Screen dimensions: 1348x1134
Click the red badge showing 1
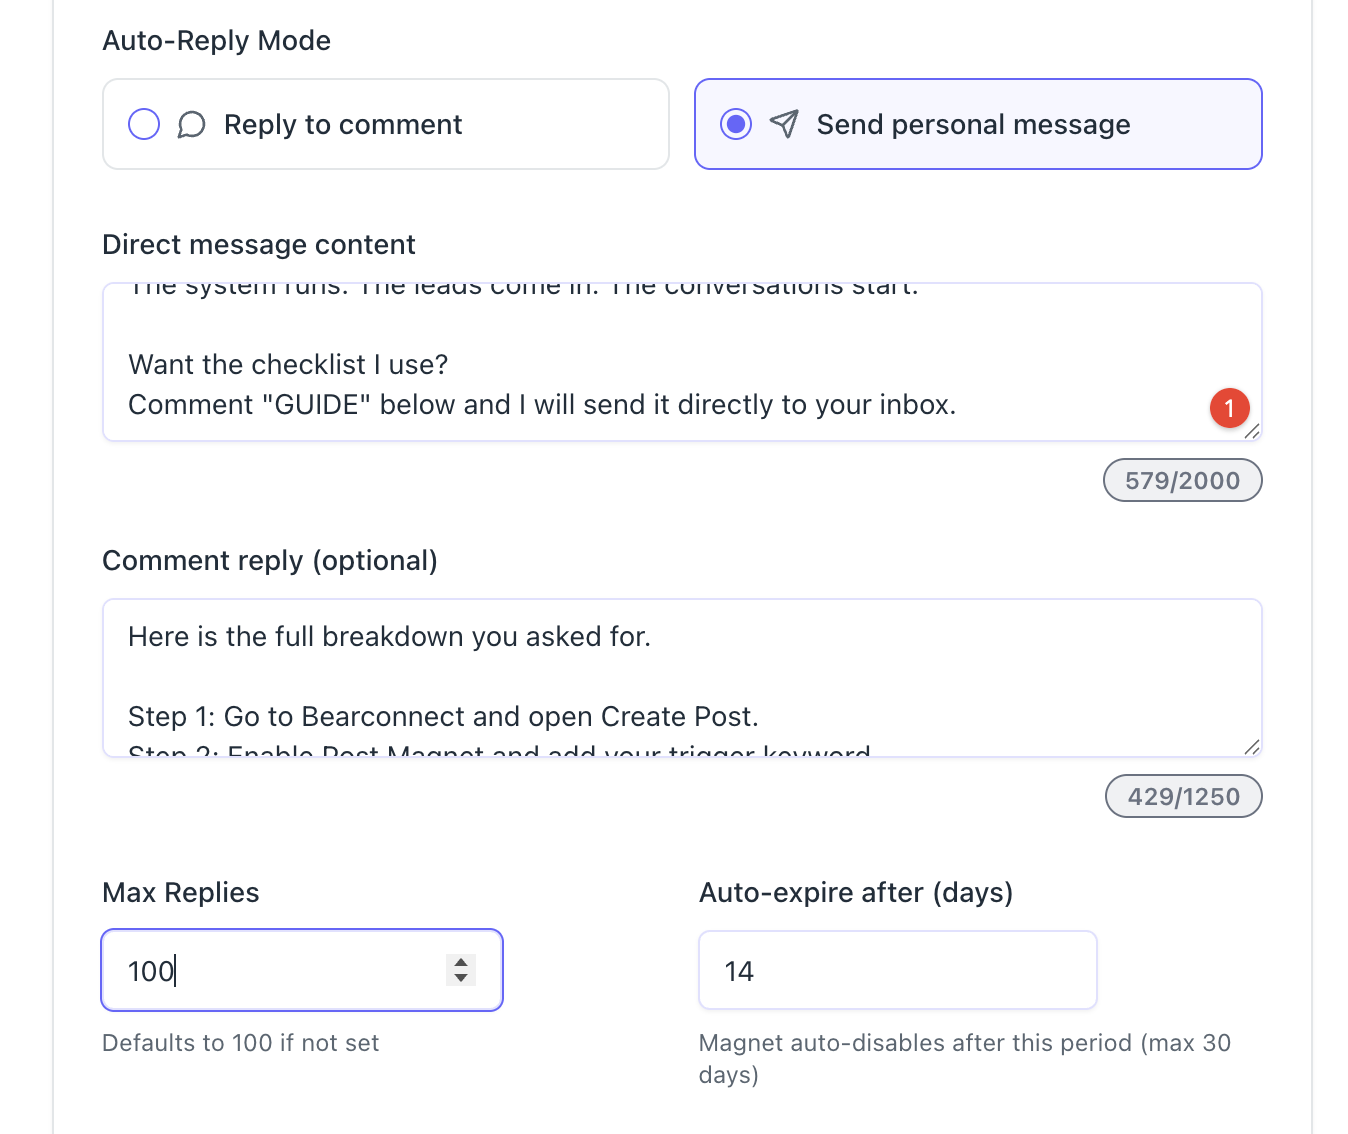point(1229,408)
